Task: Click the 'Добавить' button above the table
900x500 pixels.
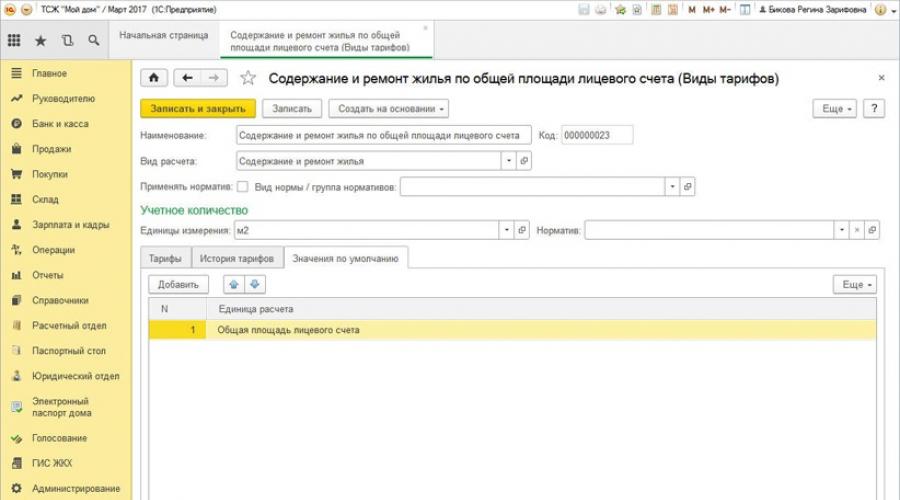Action: 179,285
